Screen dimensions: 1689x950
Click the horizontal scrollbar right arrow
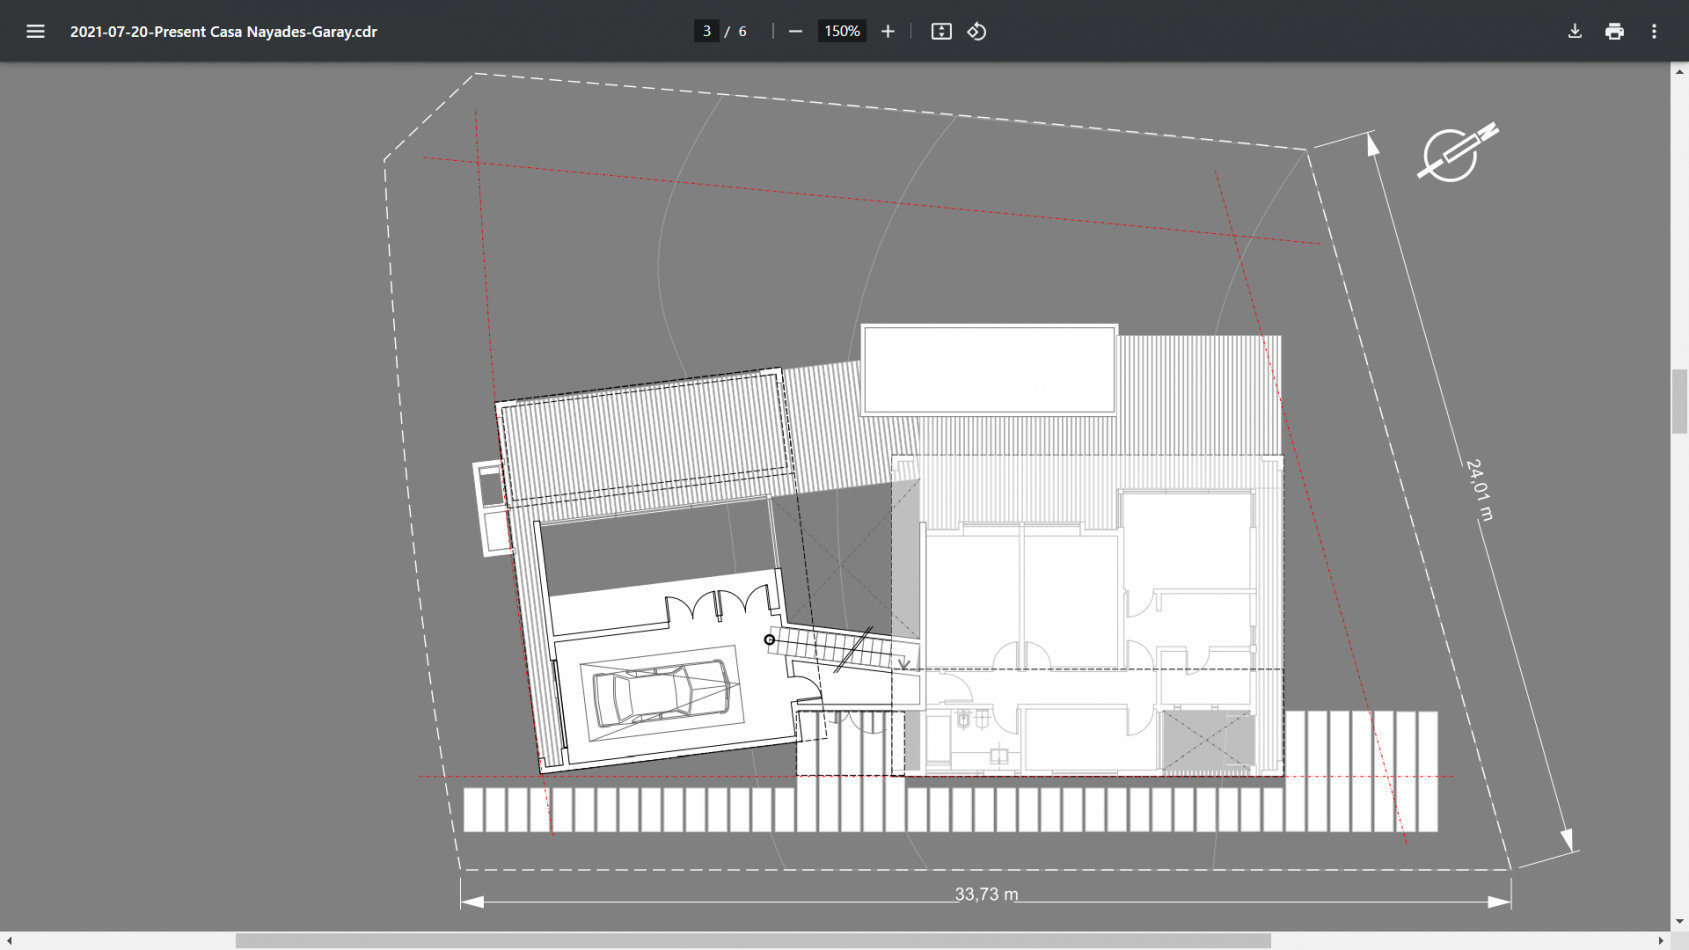[1661, 941]
